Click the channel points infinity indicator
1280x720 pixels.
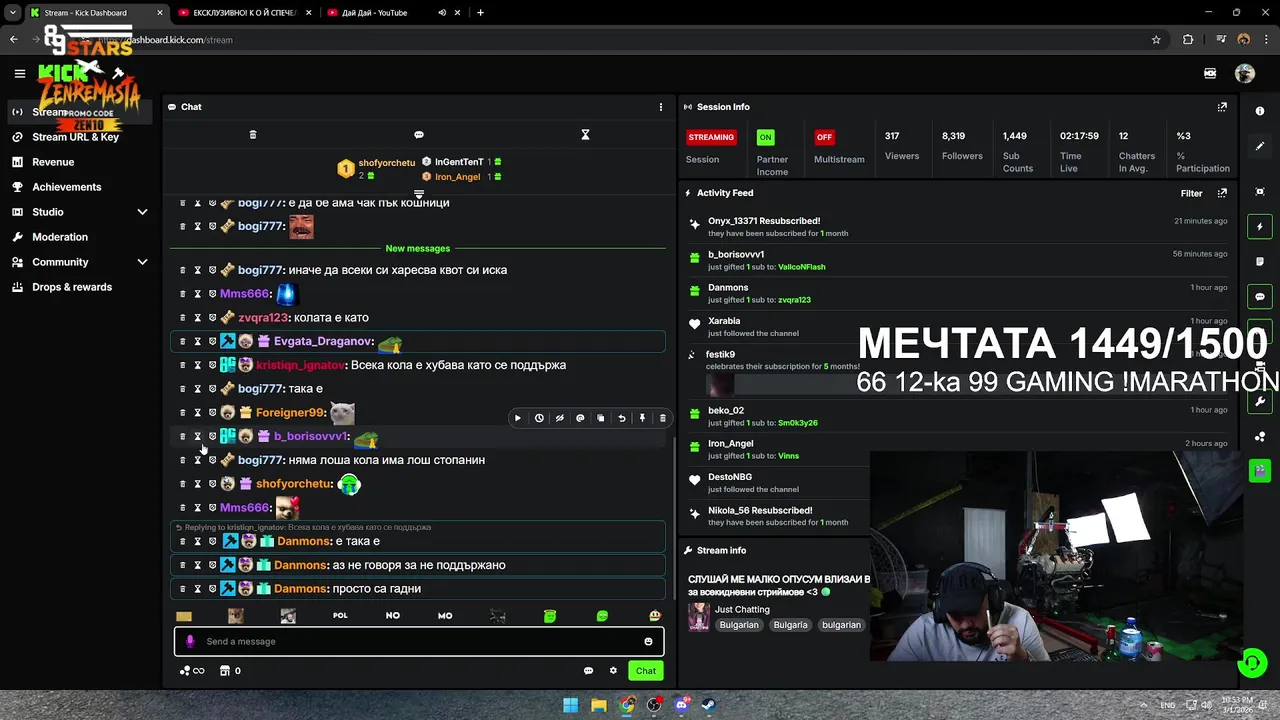click(192, 671)
